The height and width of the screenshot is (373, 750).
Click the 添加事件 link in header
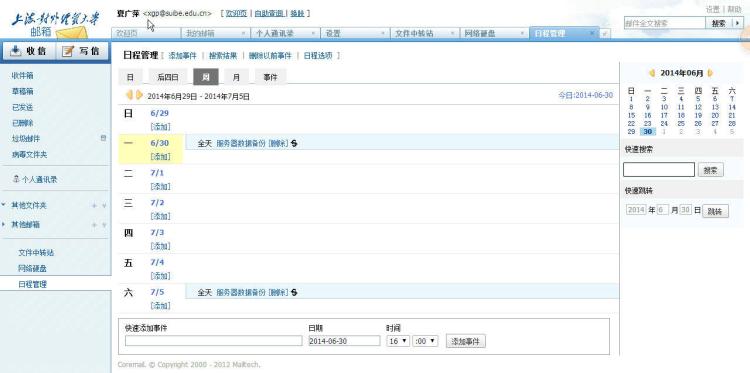183,56
